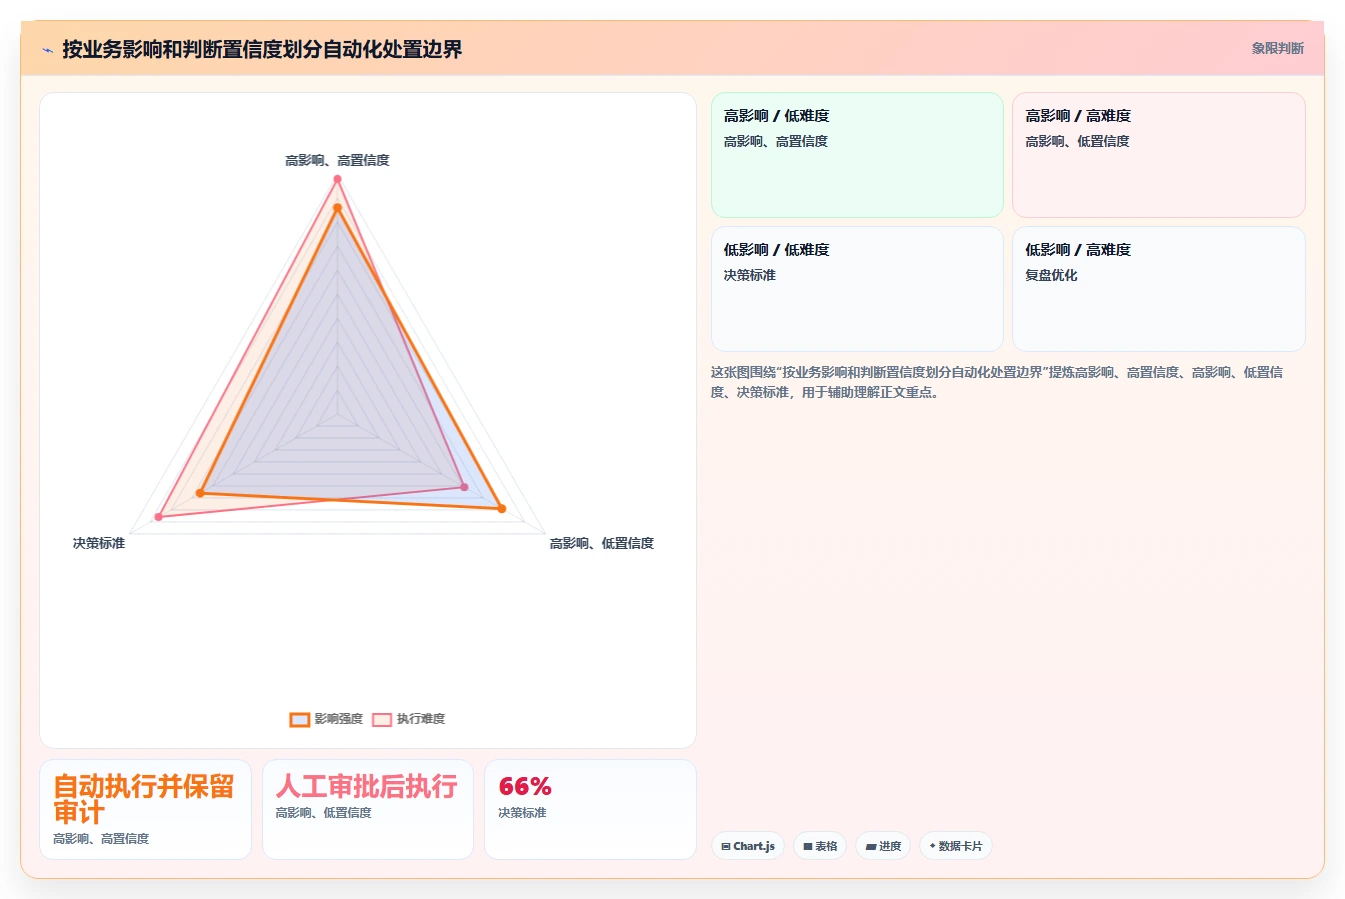Click the 人工审批后执行 stat card

(x=368, y=809)
